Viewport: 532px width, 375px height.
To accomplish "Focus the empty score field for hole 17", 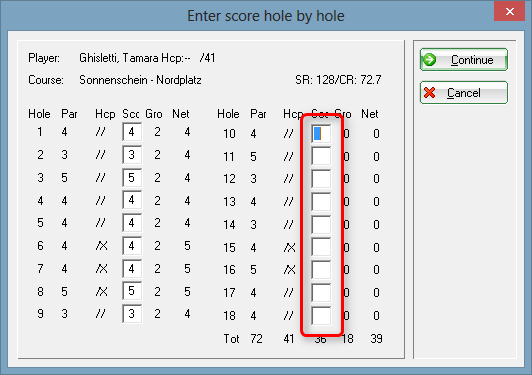I will pos(321,293).
